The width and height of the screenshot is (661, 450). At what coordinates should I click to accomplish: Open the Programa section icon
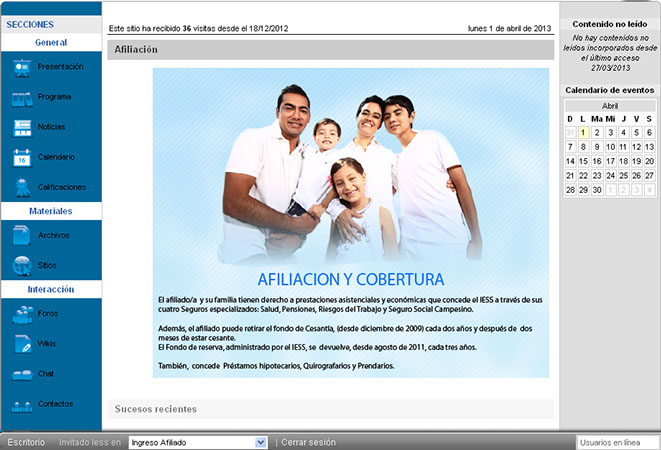(22, 97)
